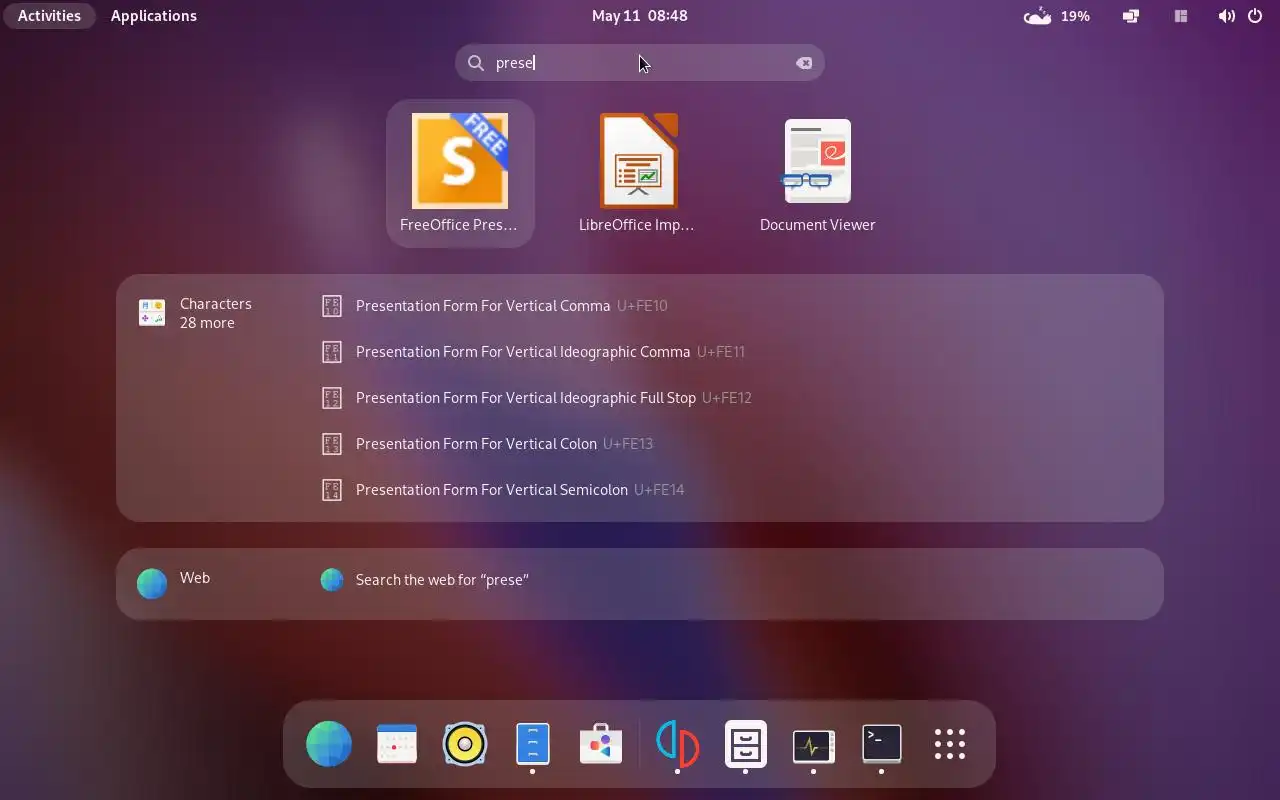Screen dimensions: 1280x800
Task: Open the clock showing May 11 08:48
Action: click(640, 16)
